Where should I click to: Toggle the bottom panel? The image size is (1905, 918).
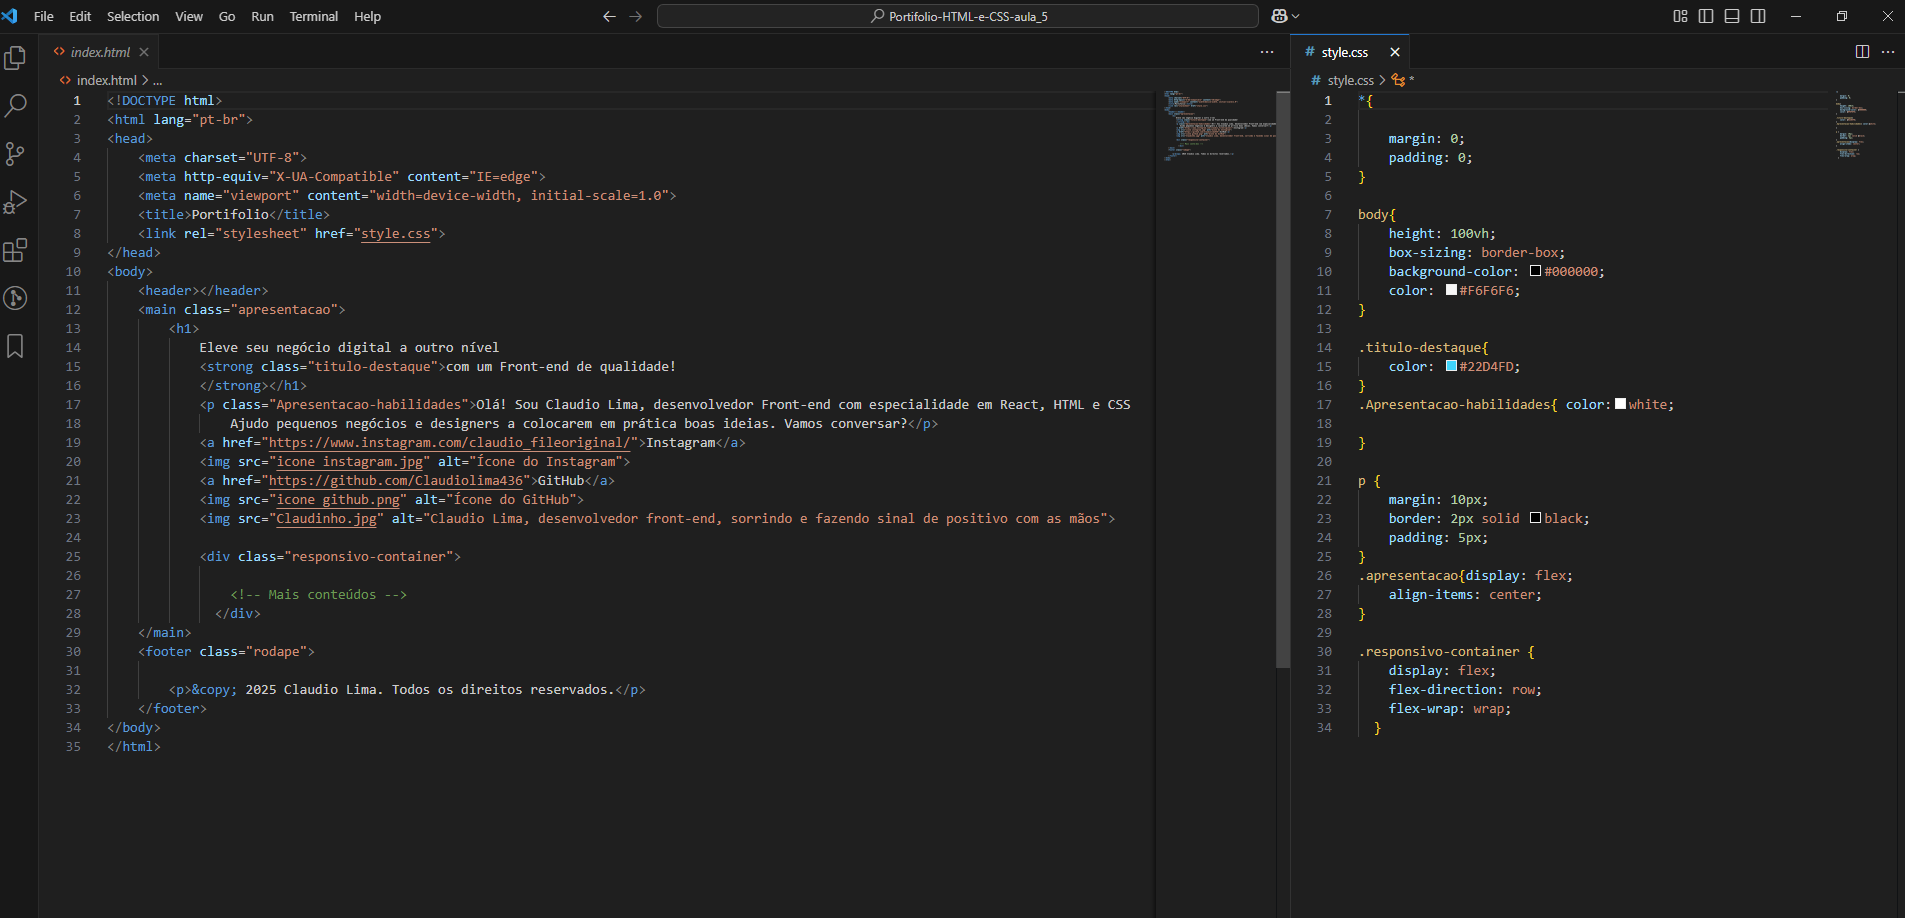tap(1732, 16)
